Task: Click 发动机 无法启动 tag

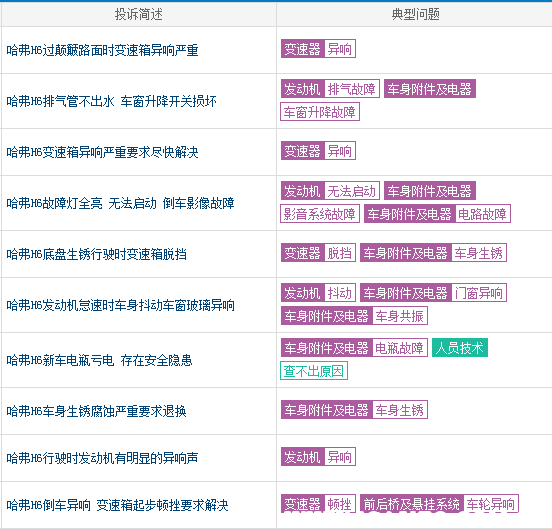Action: pos(330,190)
